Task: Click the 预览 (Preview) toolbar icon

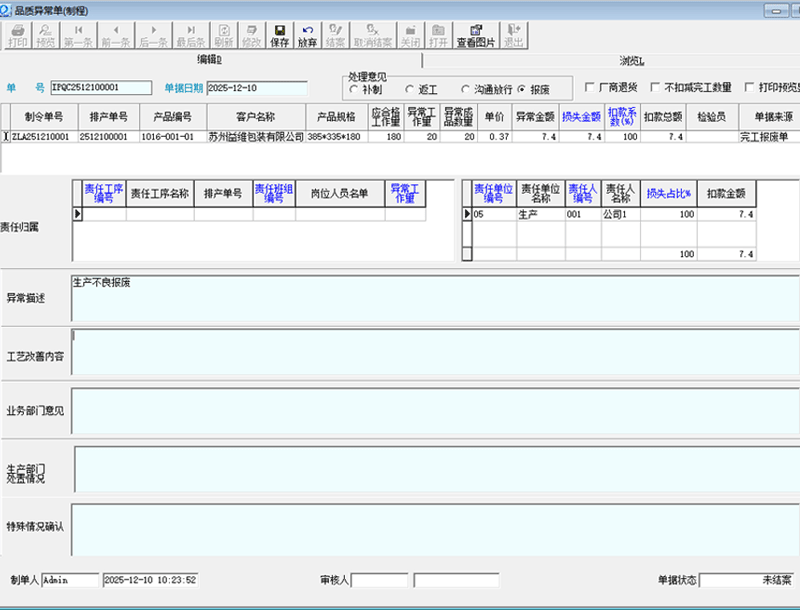Action: [46, 36]
